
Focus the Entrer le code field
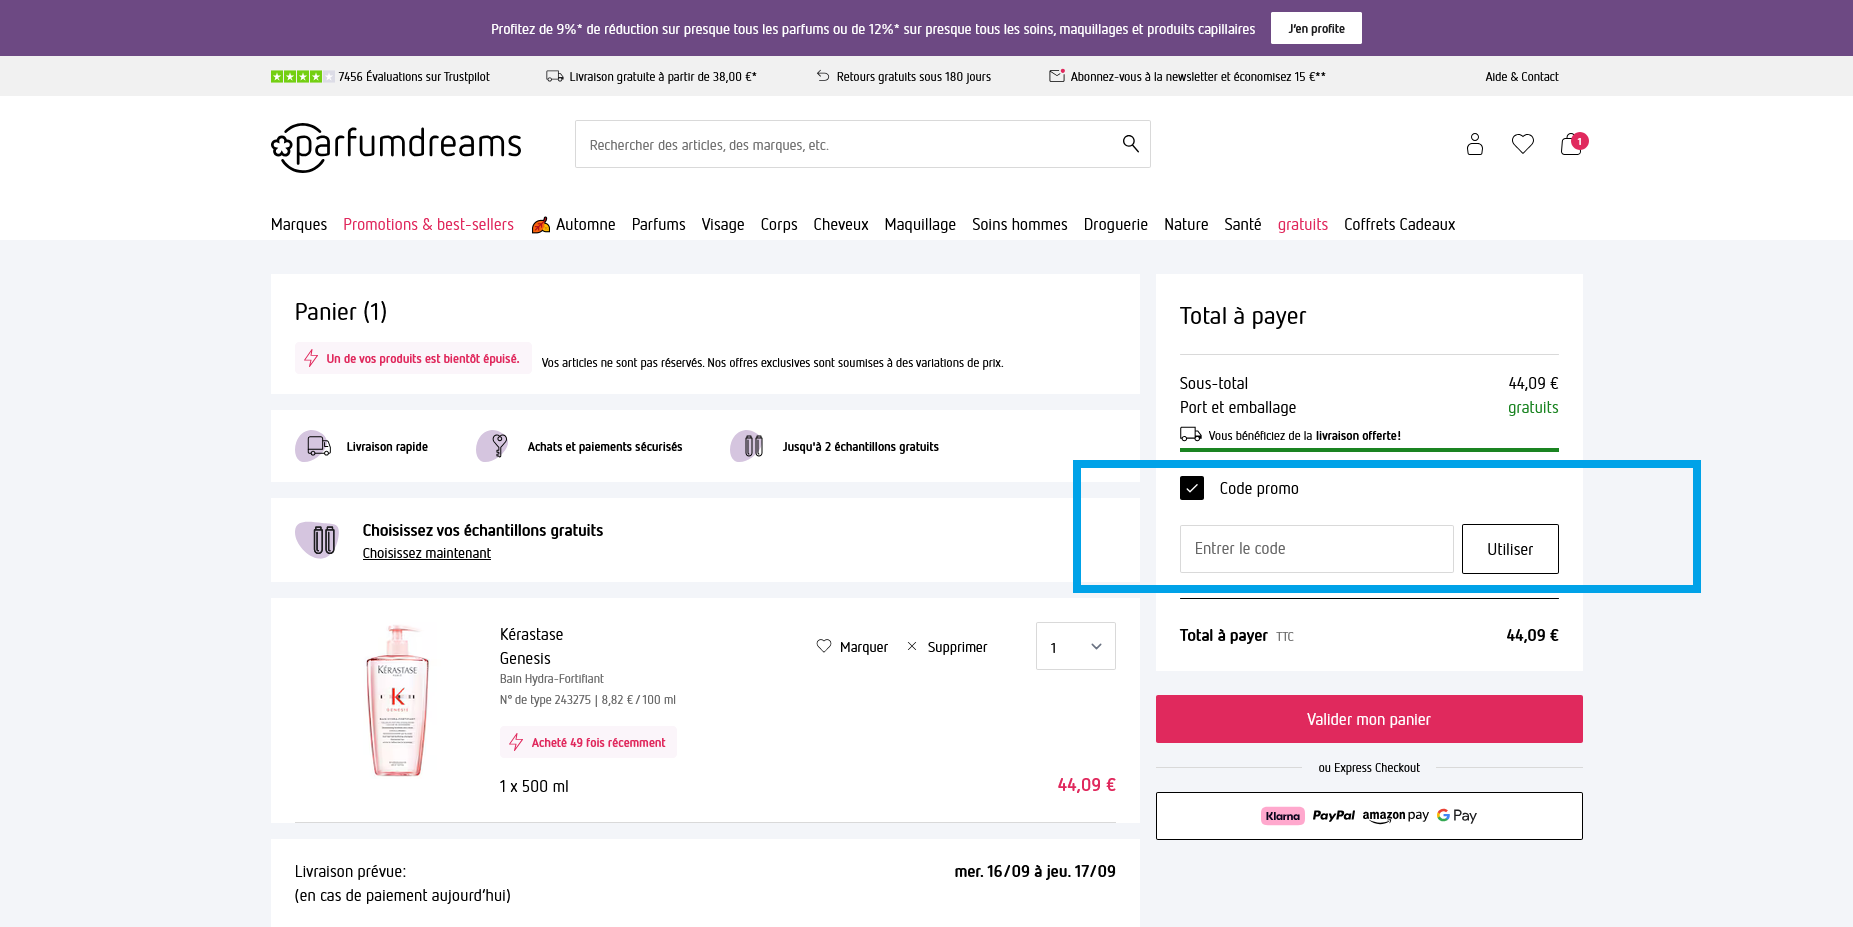(1317, 549)
